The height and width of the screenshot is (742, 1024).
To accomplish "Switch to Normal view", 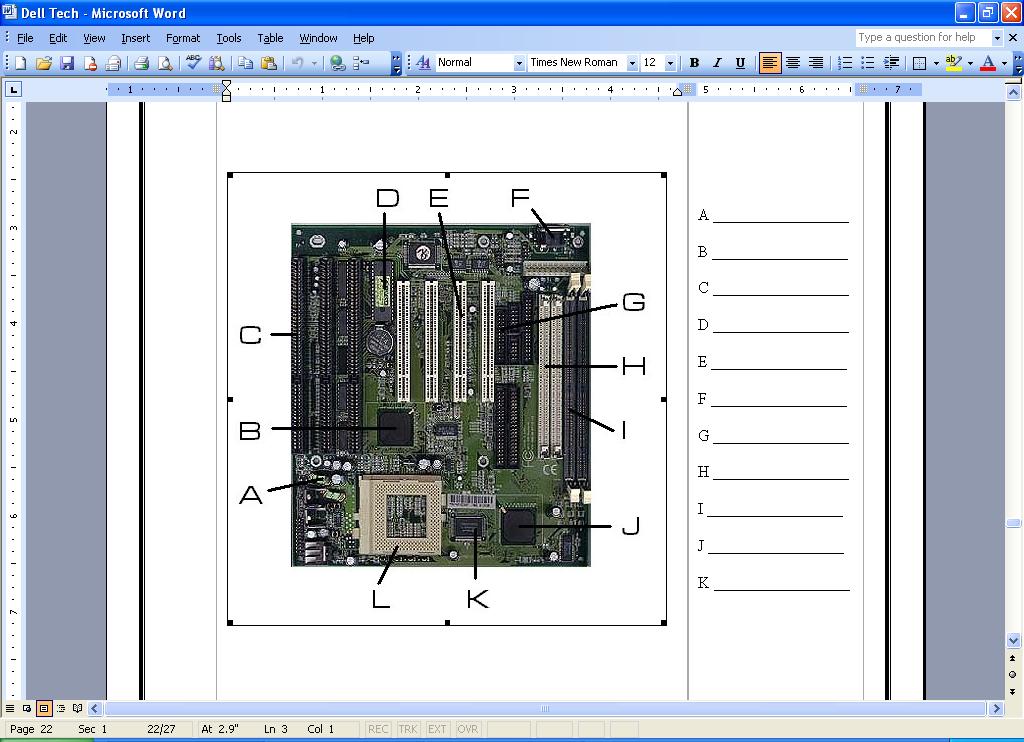I will [x=10, y=708].
